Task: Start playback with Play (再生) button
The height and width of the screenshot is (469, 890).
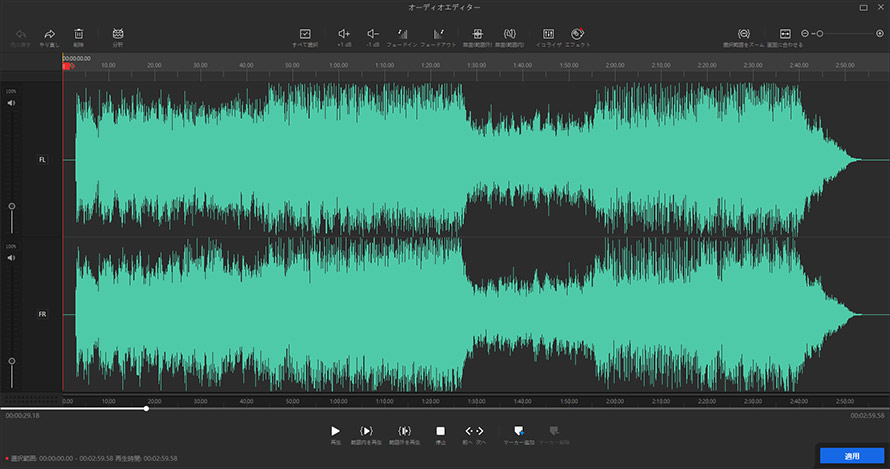Action: click(335, 431)
